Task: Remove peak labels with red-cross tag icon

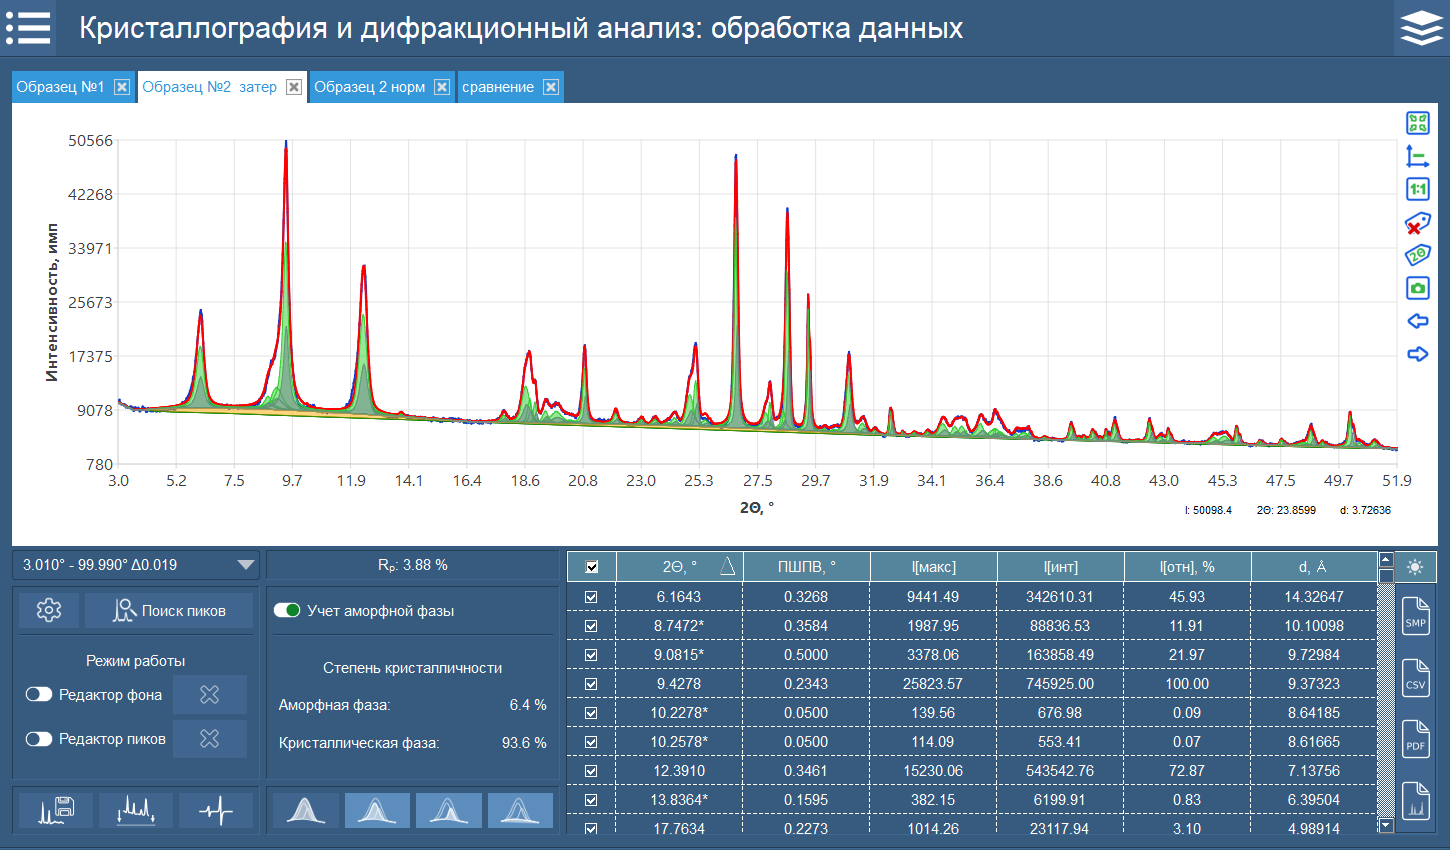Action: 1417,222
